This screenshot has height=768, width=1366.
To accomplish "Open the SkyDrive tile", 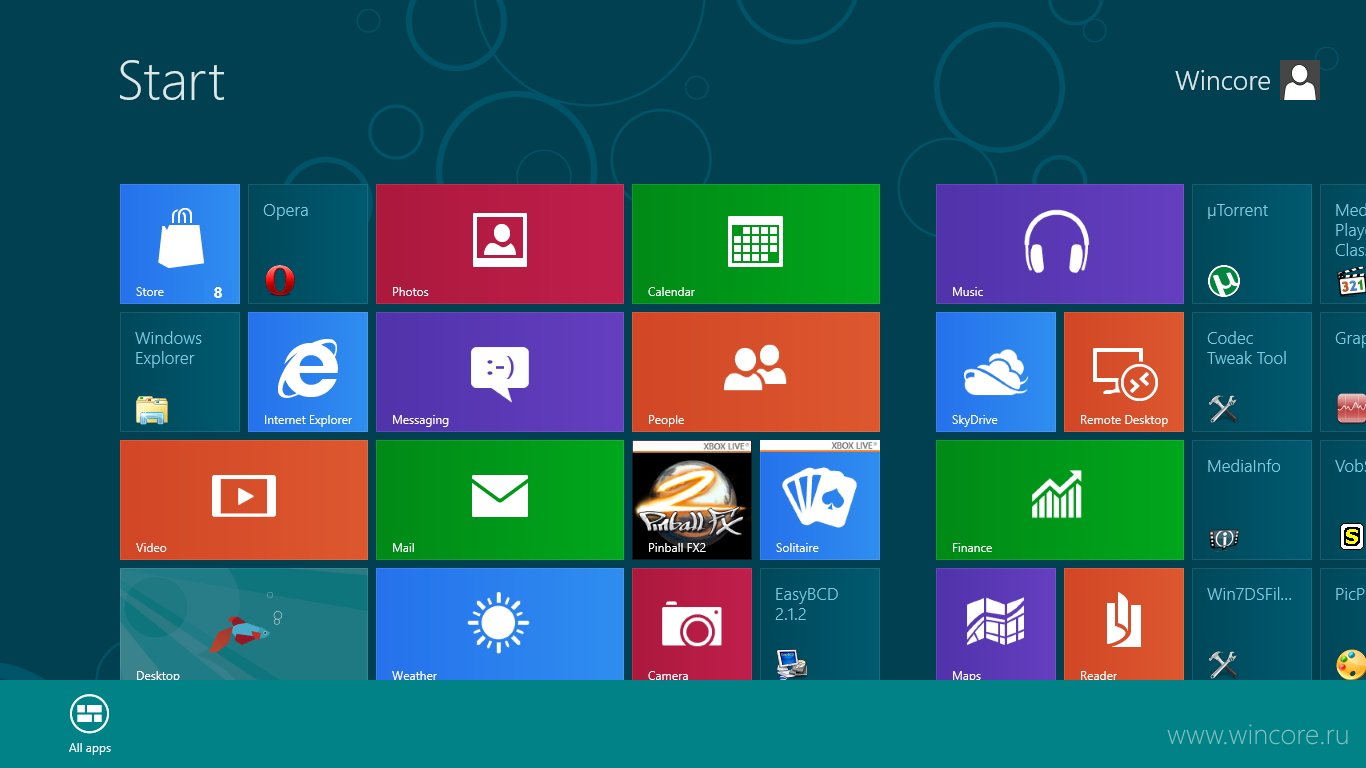I will click(996, 372).
